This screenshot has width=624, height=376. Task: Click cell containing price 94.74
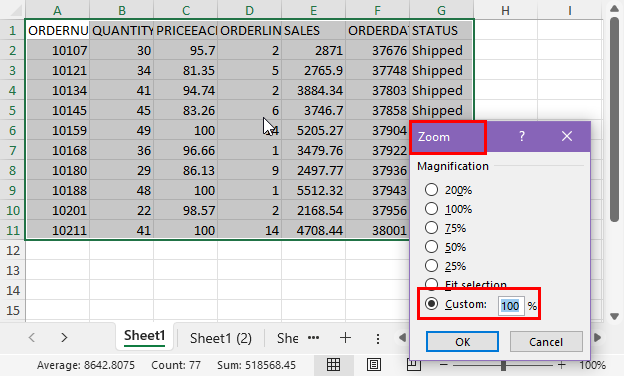[x=186, y=90]
